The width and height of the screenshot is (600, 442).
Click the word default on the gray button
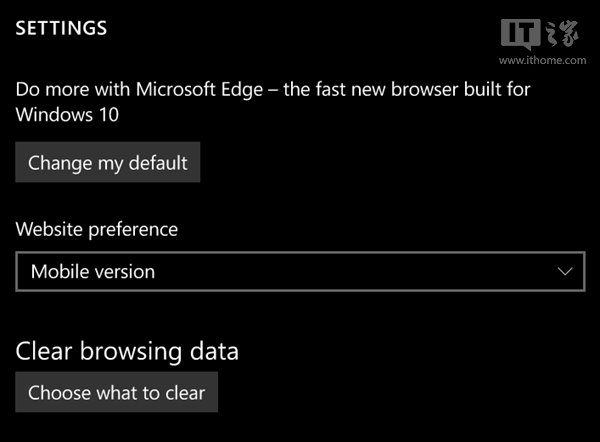tap(158, 163)
